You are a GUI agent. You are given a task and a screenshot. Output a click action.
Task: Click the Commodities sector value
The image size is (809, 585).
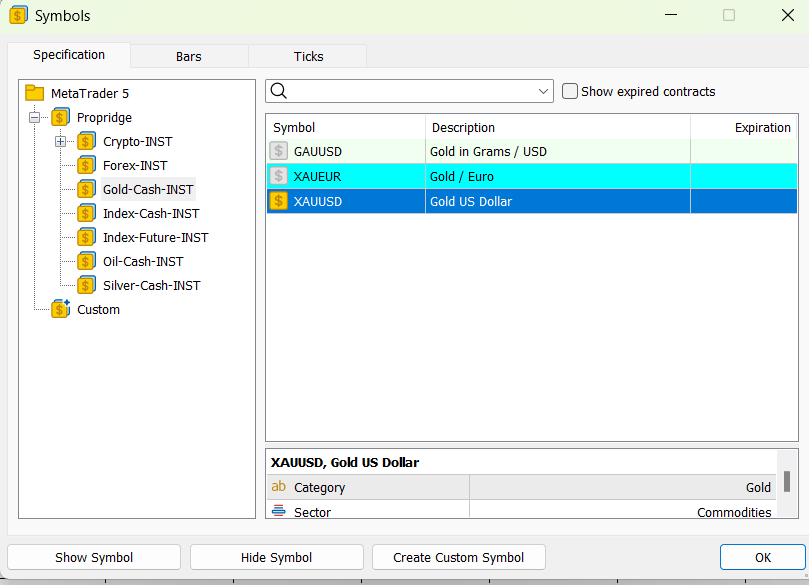click(734, 512)
